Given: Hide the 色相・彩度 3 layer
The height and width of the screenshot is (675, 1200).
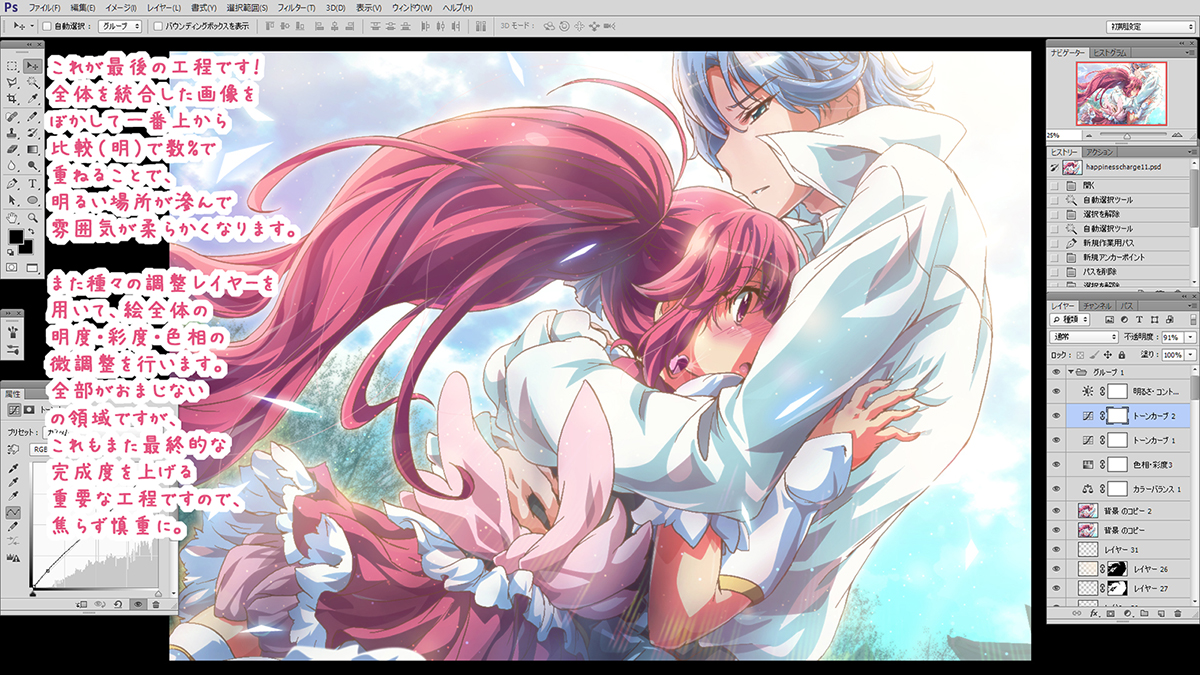Looking at the screenshot, I should click(1057, 464).
